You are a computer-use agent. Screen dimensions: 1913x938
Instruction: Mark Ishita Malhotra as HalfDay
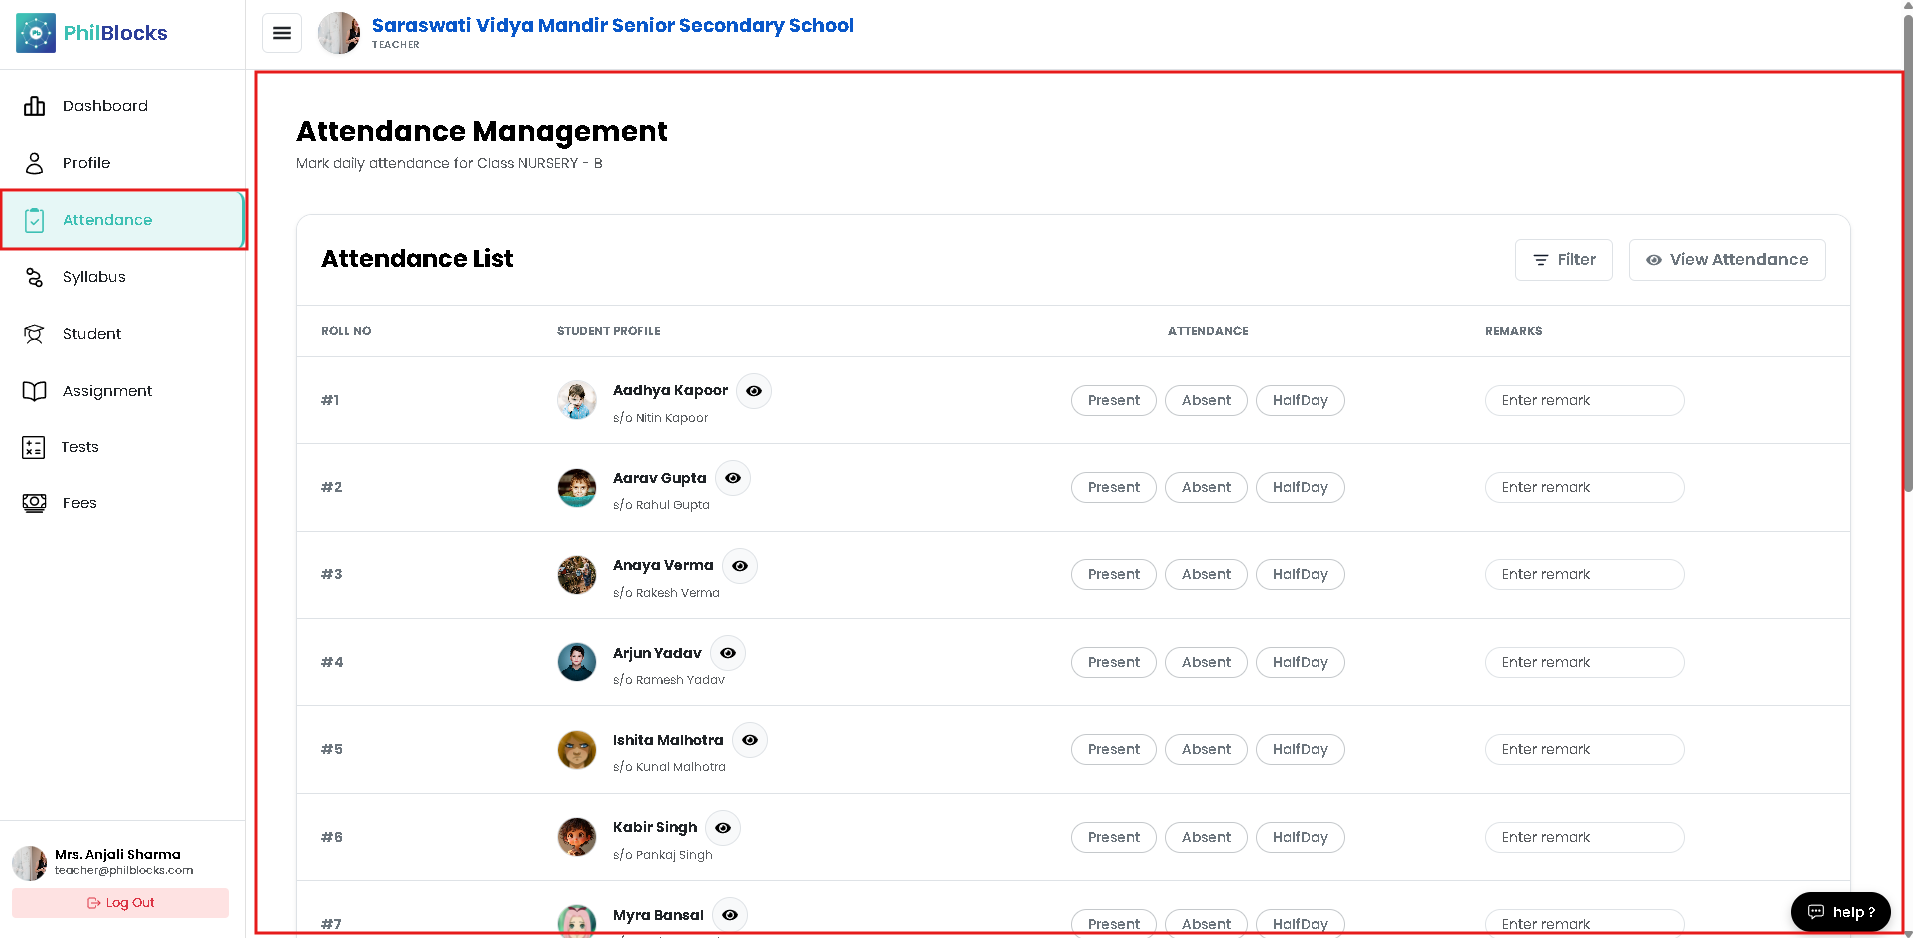pos(1300,749)
